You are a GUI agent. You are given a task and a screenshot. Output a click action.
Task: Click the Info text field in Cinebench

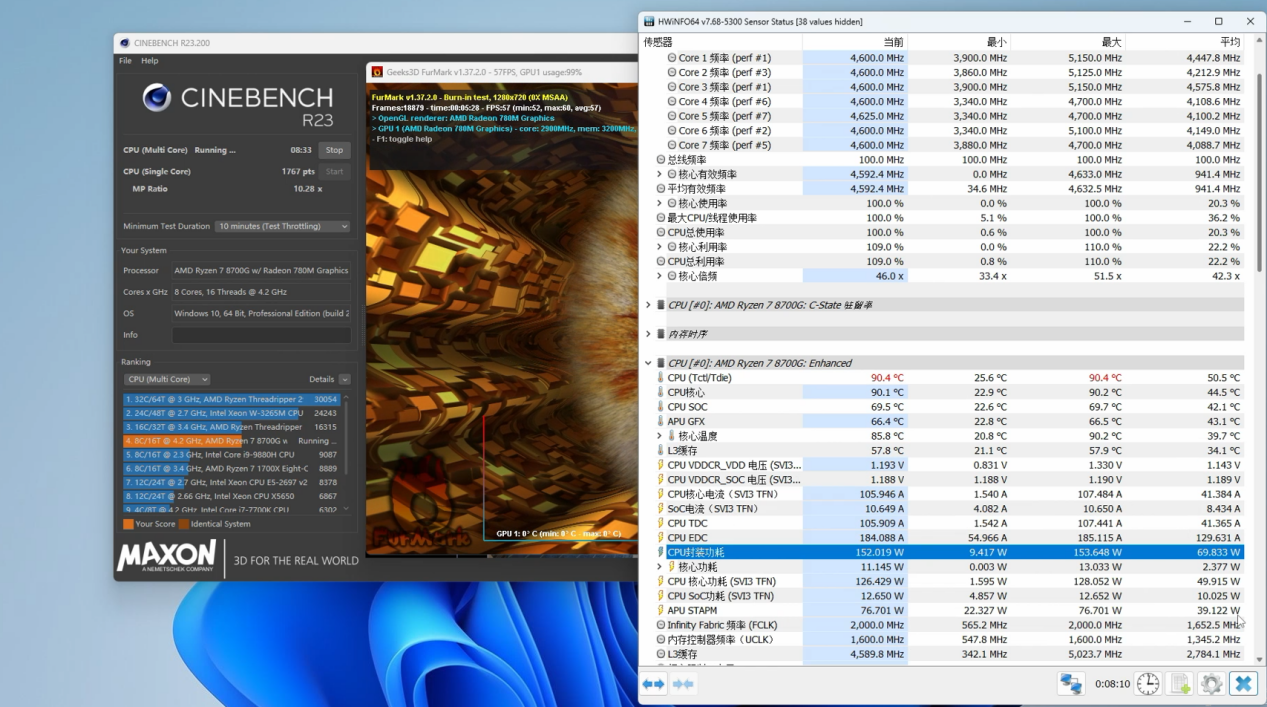point(261,335)
